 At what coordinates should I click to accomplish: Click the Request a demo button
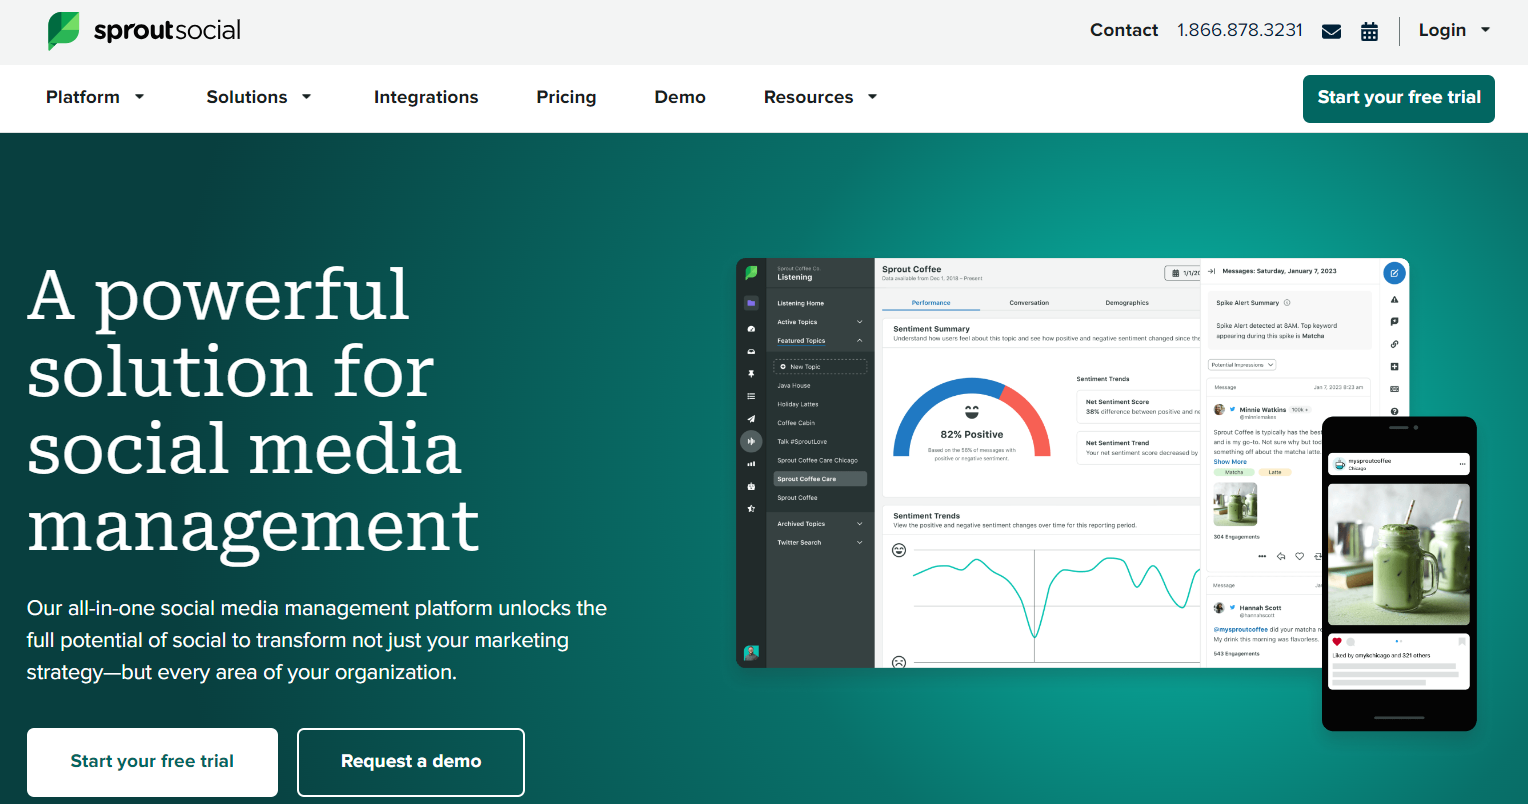411,762
